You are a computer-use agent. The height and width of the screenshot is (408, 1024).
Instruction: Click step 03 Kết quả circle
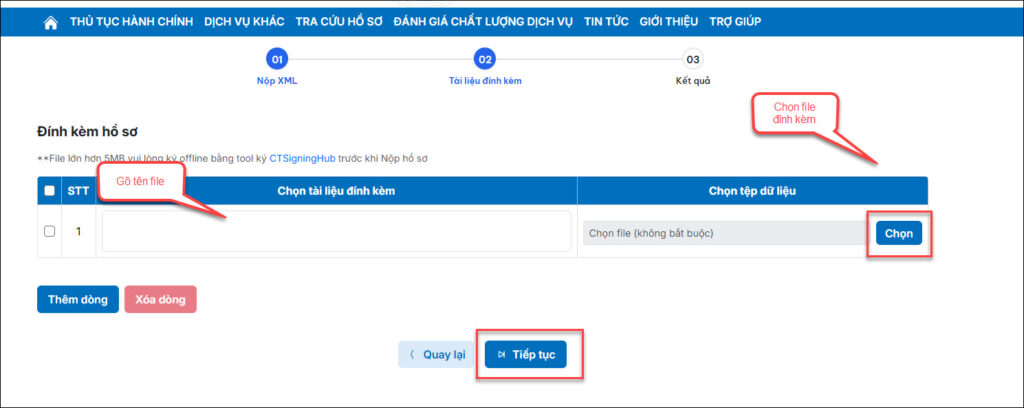(x=693, y=59)
